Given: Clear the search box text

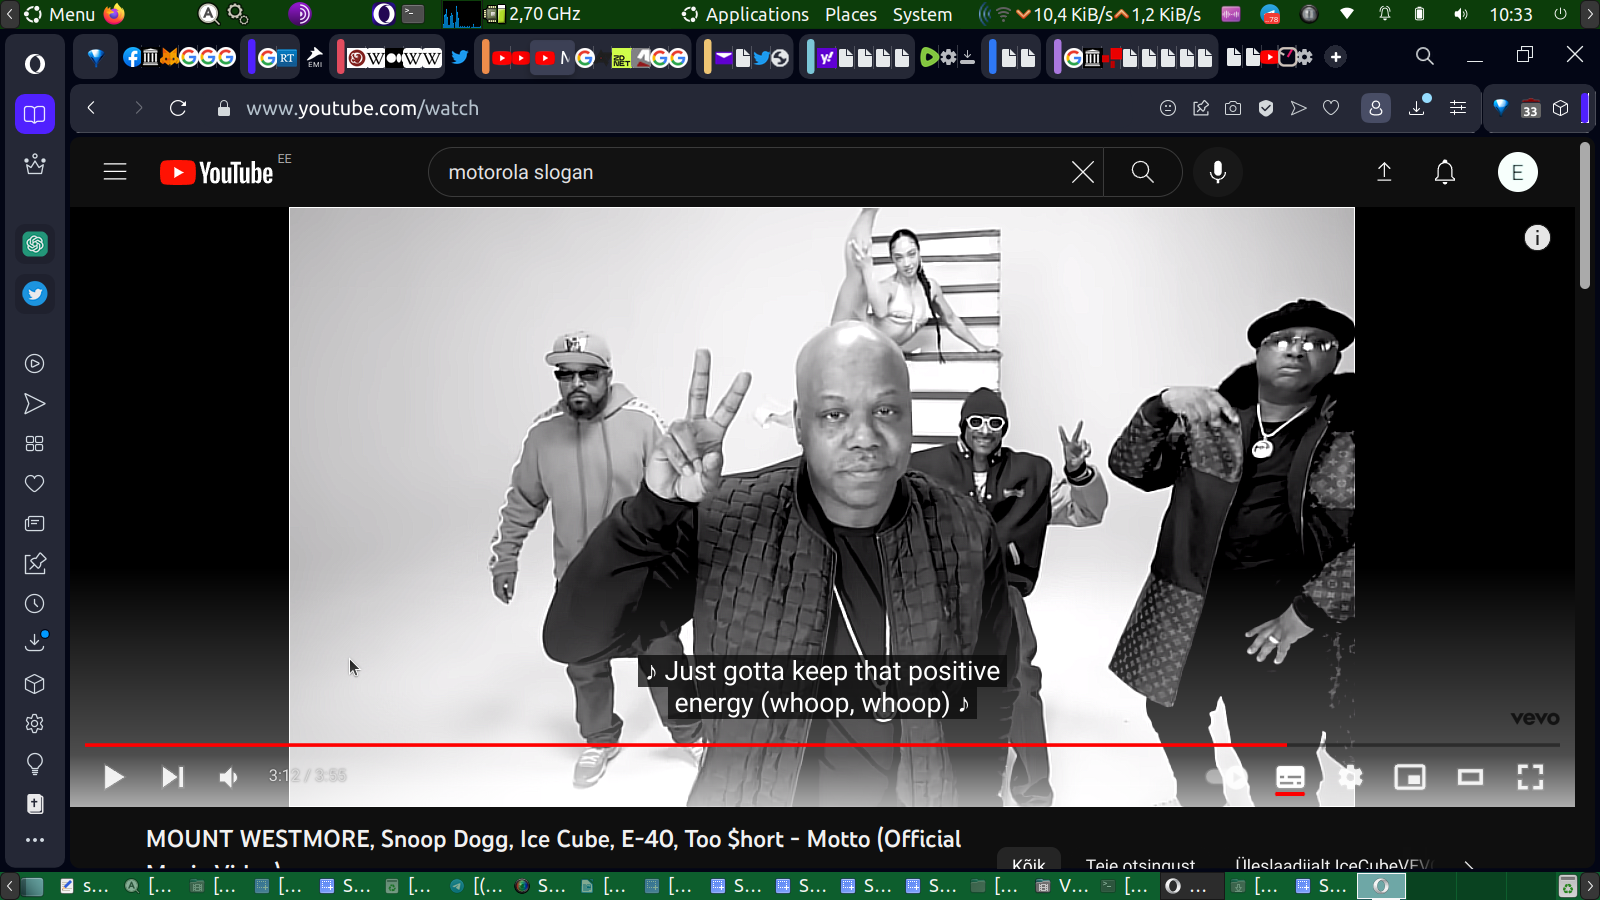Looking at the screenshot, I should click(x=1082, y=172).
